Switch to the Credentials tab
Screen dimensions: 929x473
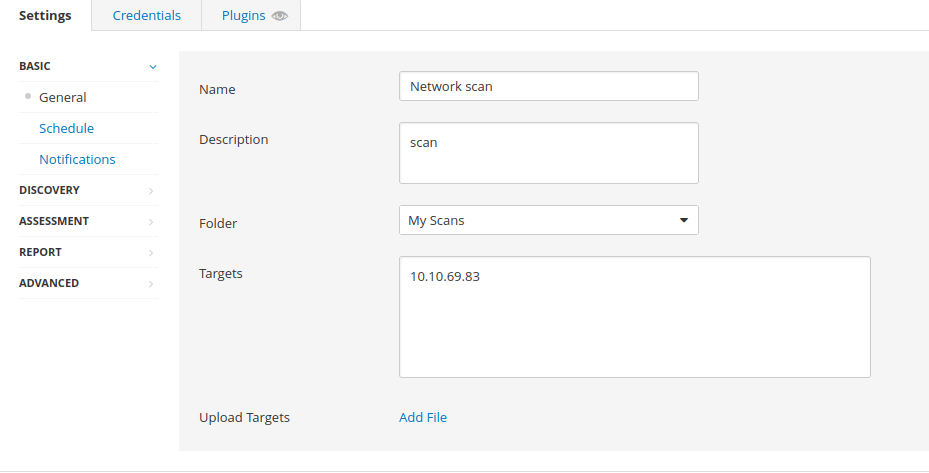(146, 15)
